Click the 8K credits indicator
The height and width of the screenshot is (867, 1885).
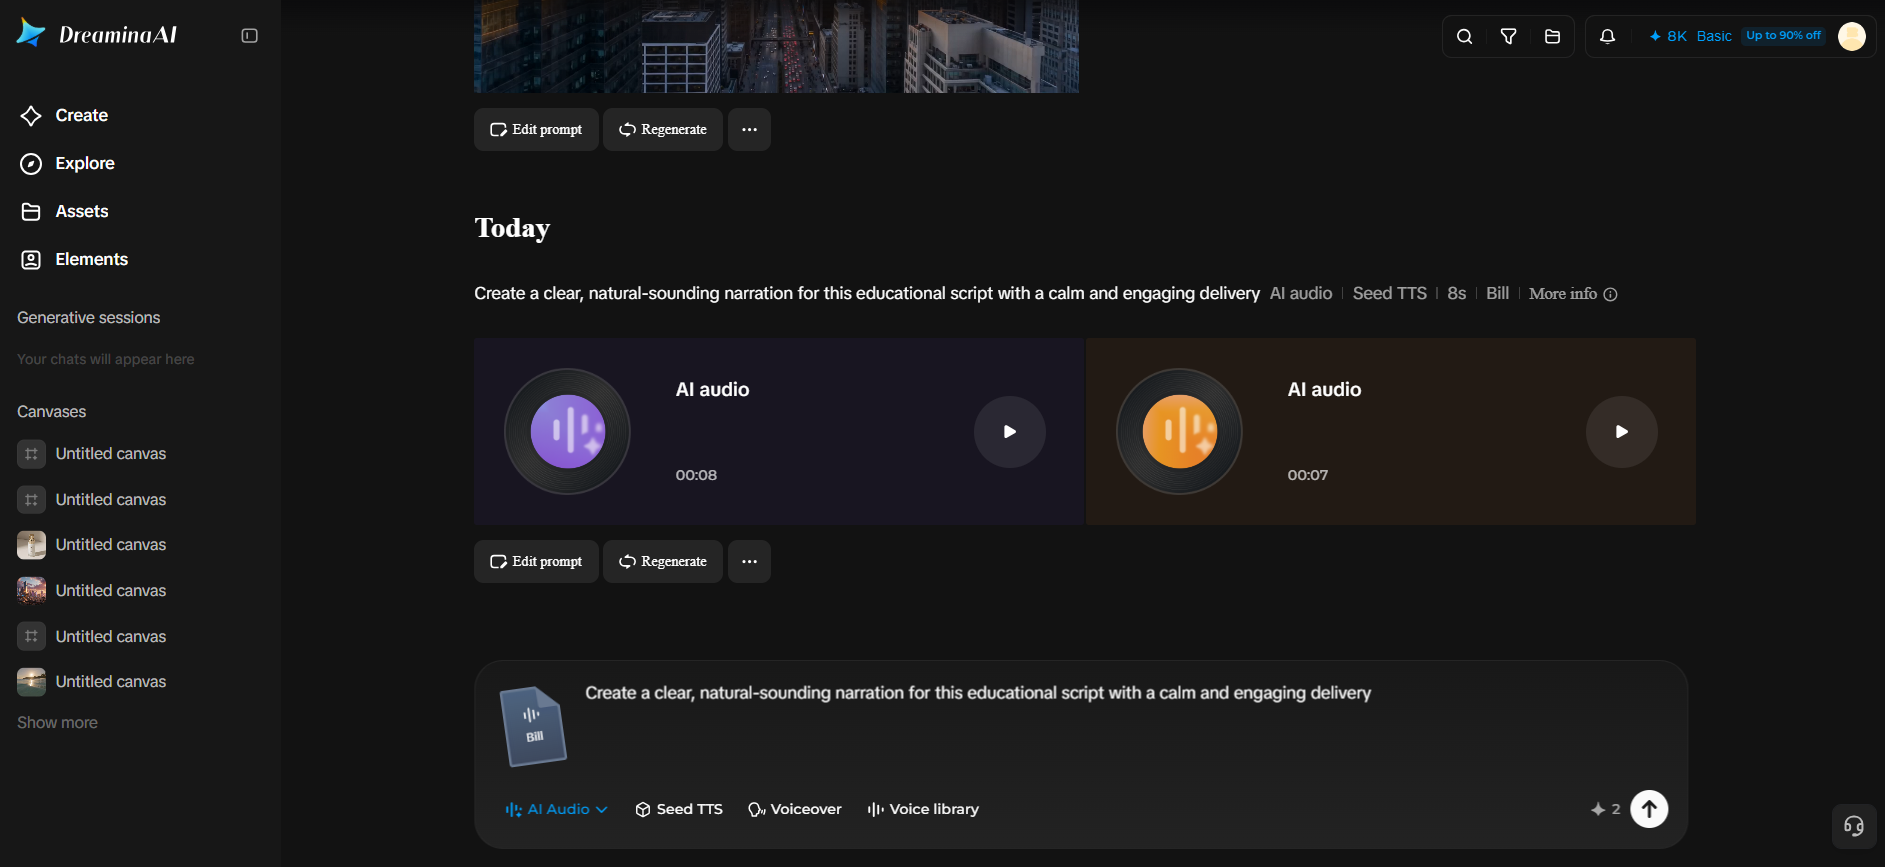1668,36
